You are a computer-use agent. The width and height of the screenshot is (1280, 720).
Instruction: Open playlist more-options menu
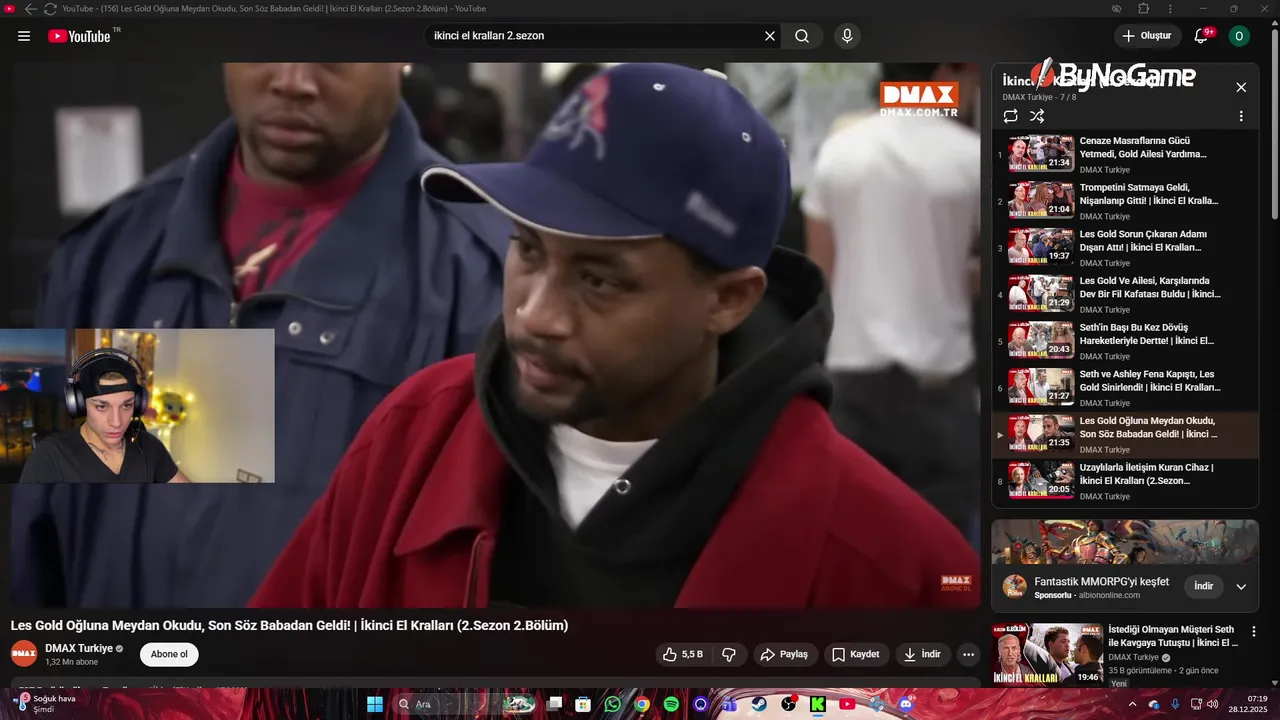click(x=1241, y=116)
